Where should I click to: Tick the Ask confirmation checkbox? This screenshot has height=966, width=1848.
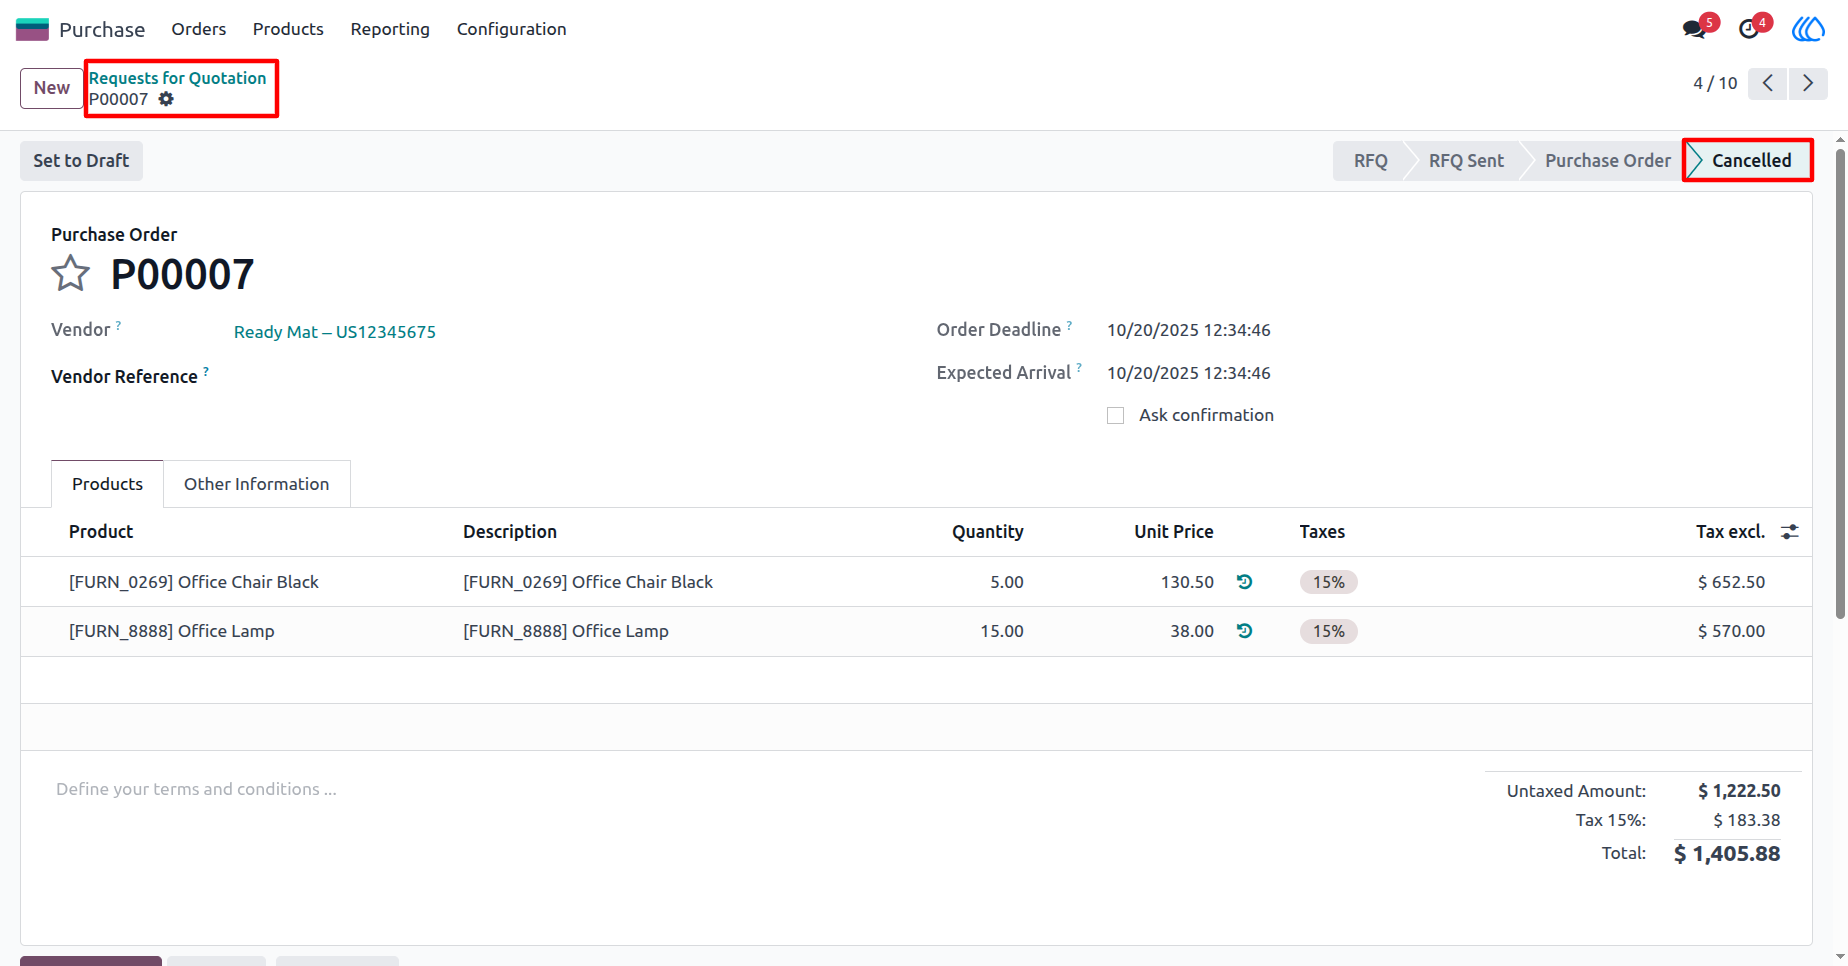point(1116,415)
